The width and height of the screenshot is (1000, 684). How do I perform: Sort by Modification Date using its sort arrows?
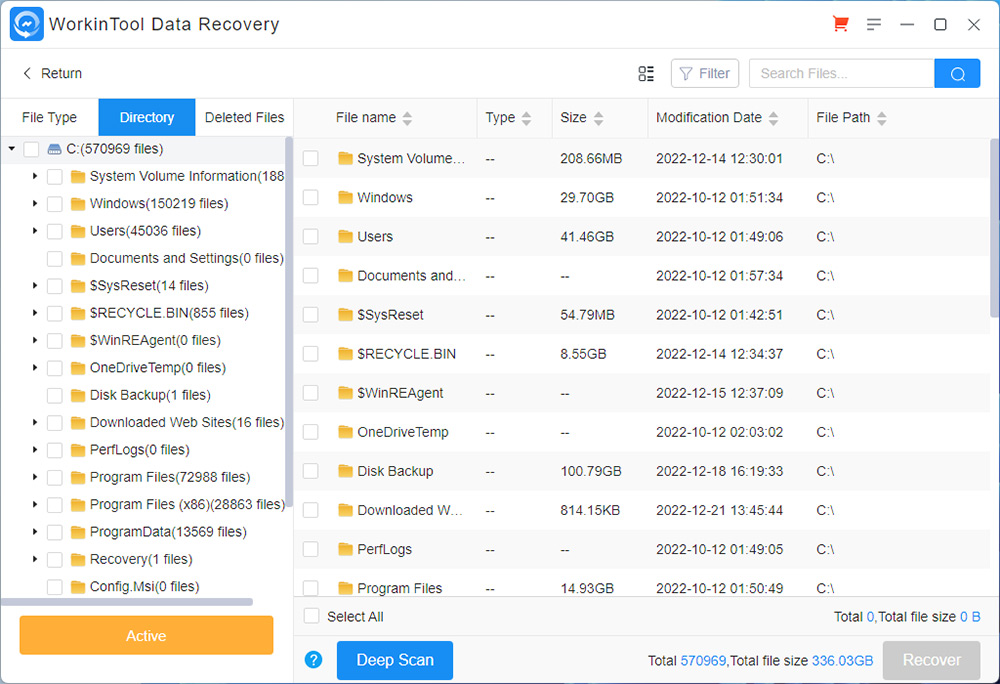(774, 118)
